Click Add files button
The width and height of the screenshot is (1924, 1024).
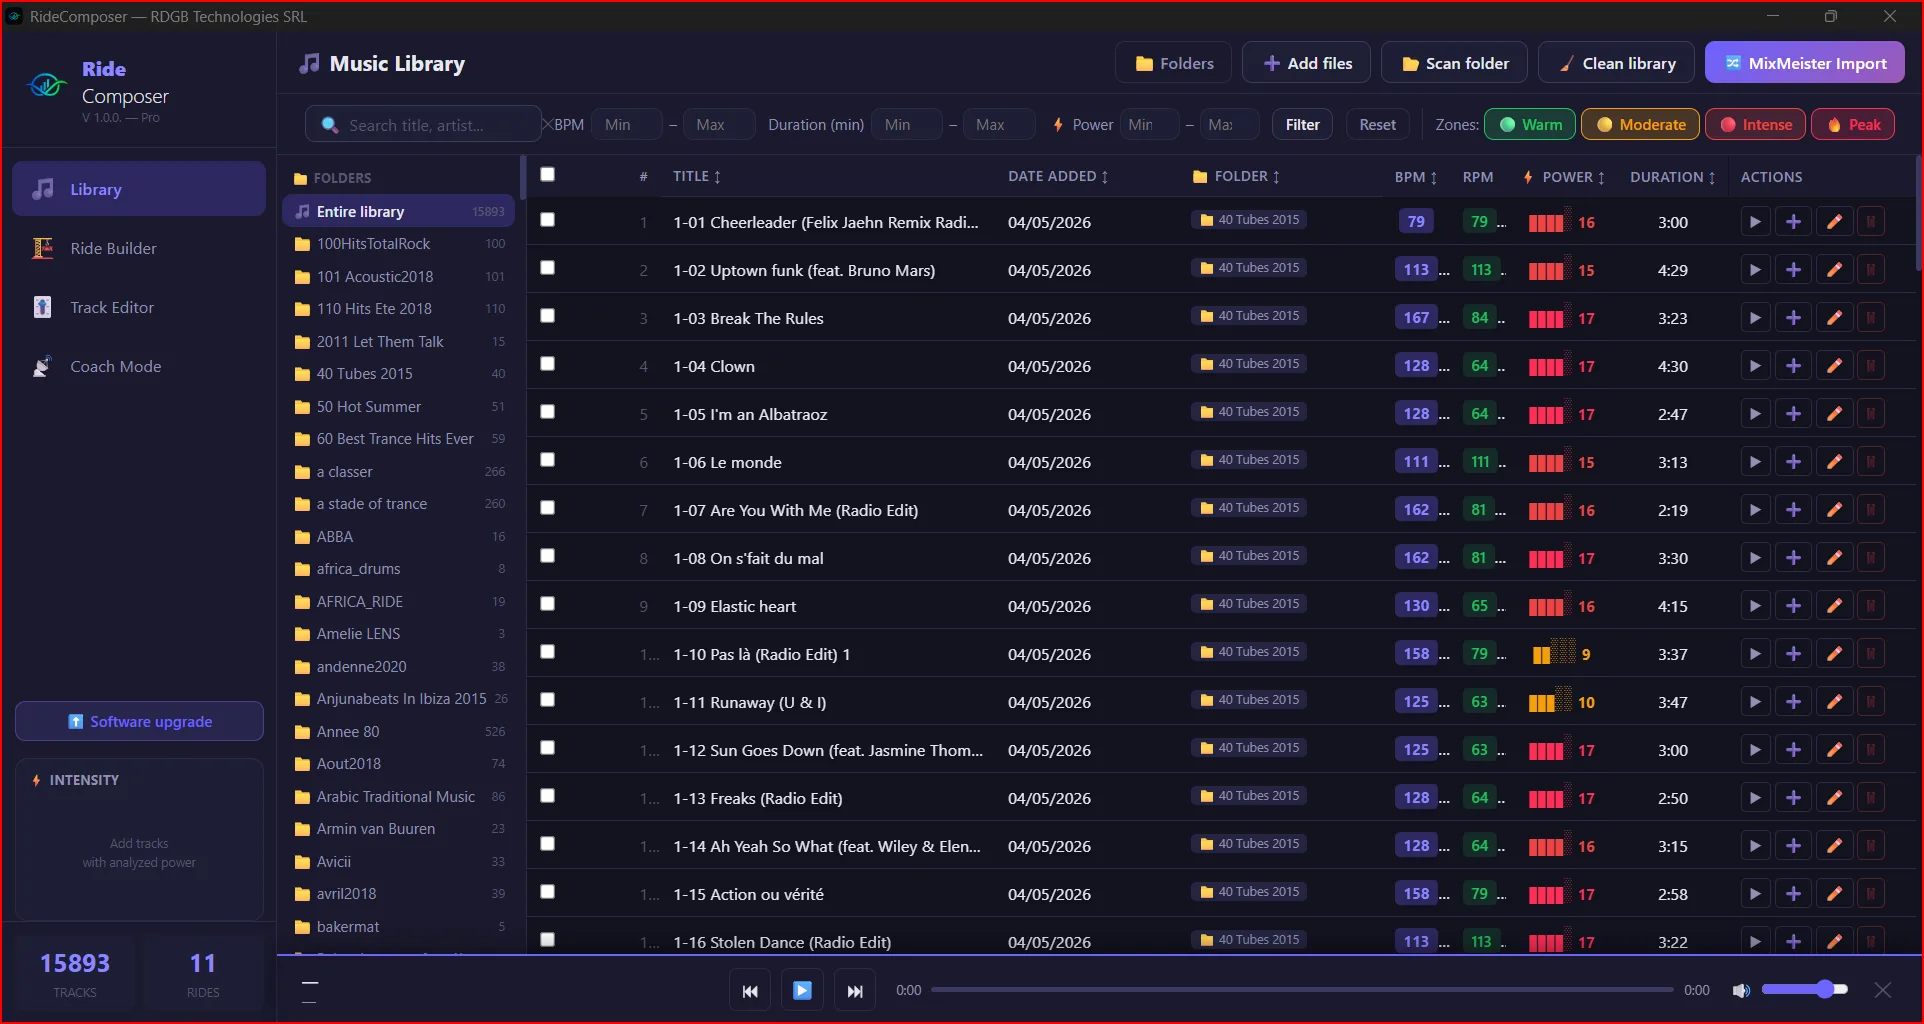pyautogui.click(x=1307, y=63)
